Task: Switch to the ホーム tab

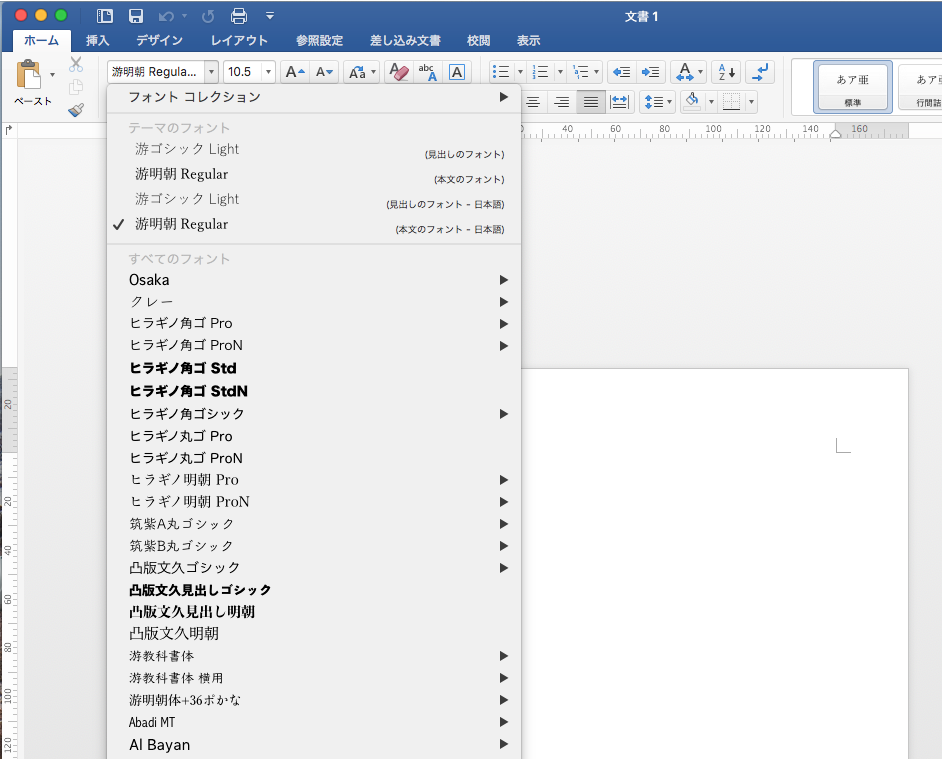Action: [x=41, y=40]
